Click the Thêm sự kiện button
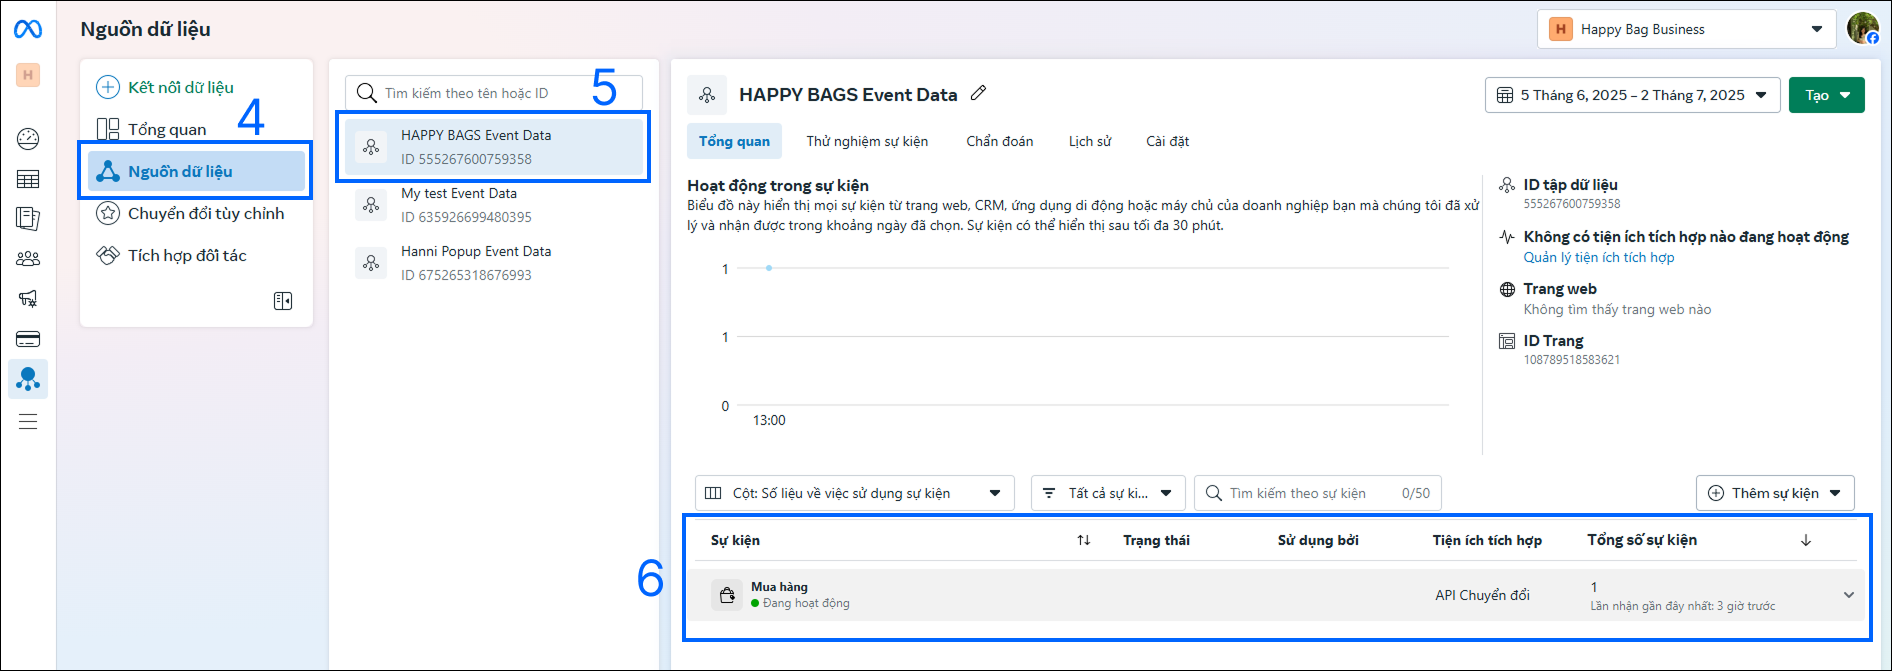This screenshot has height=671, width=1892. (1774, 493)
